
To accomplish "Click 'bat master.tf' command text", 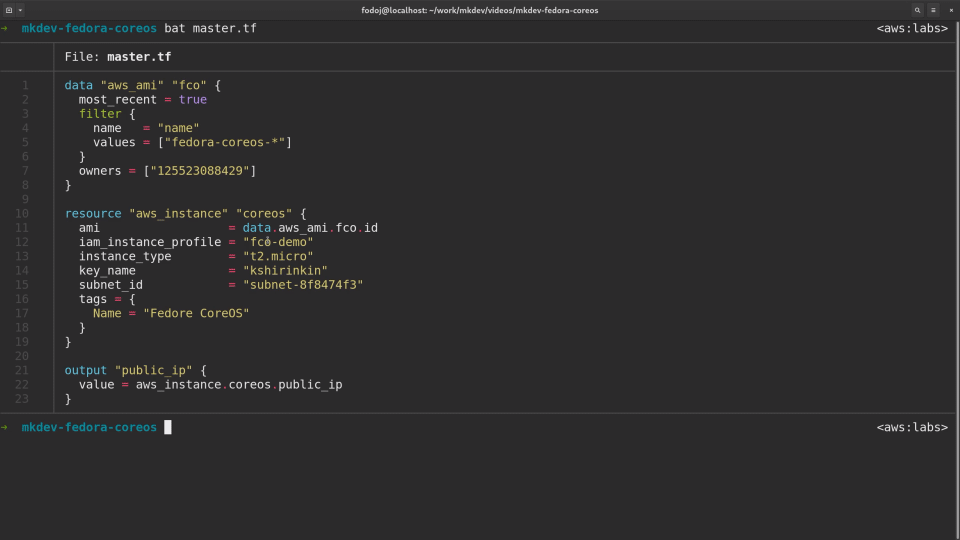I will point(210,28).
